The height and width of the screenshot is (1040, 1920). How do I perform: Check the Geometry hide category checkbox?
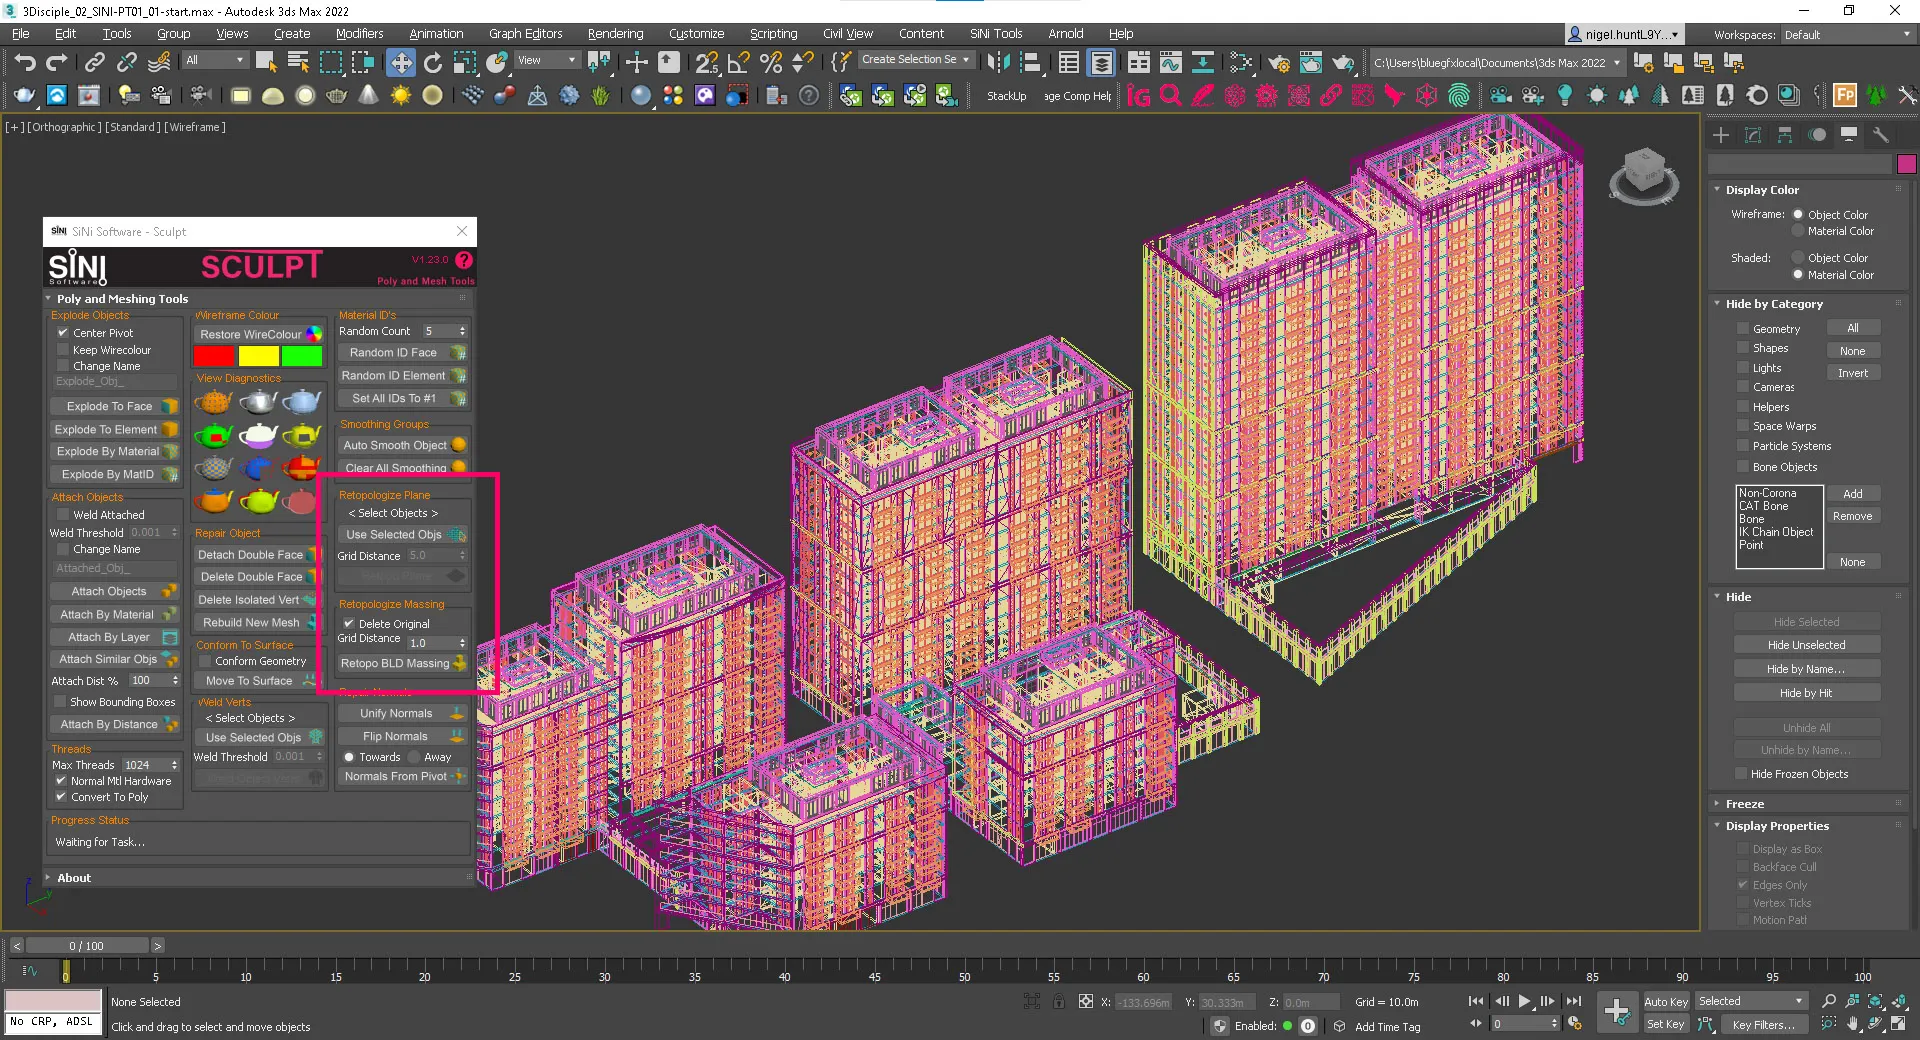[1743, 329]
